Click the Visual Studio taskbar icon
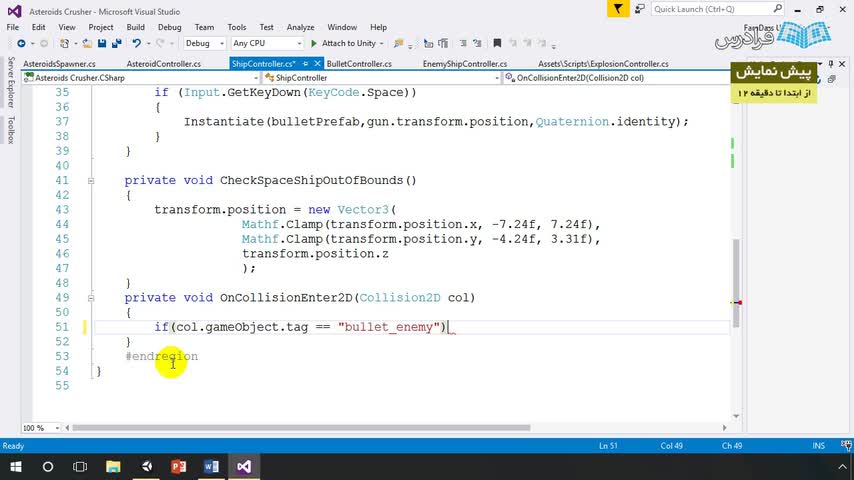Screen dimensions: 854x480 click(x=244, y=467)
